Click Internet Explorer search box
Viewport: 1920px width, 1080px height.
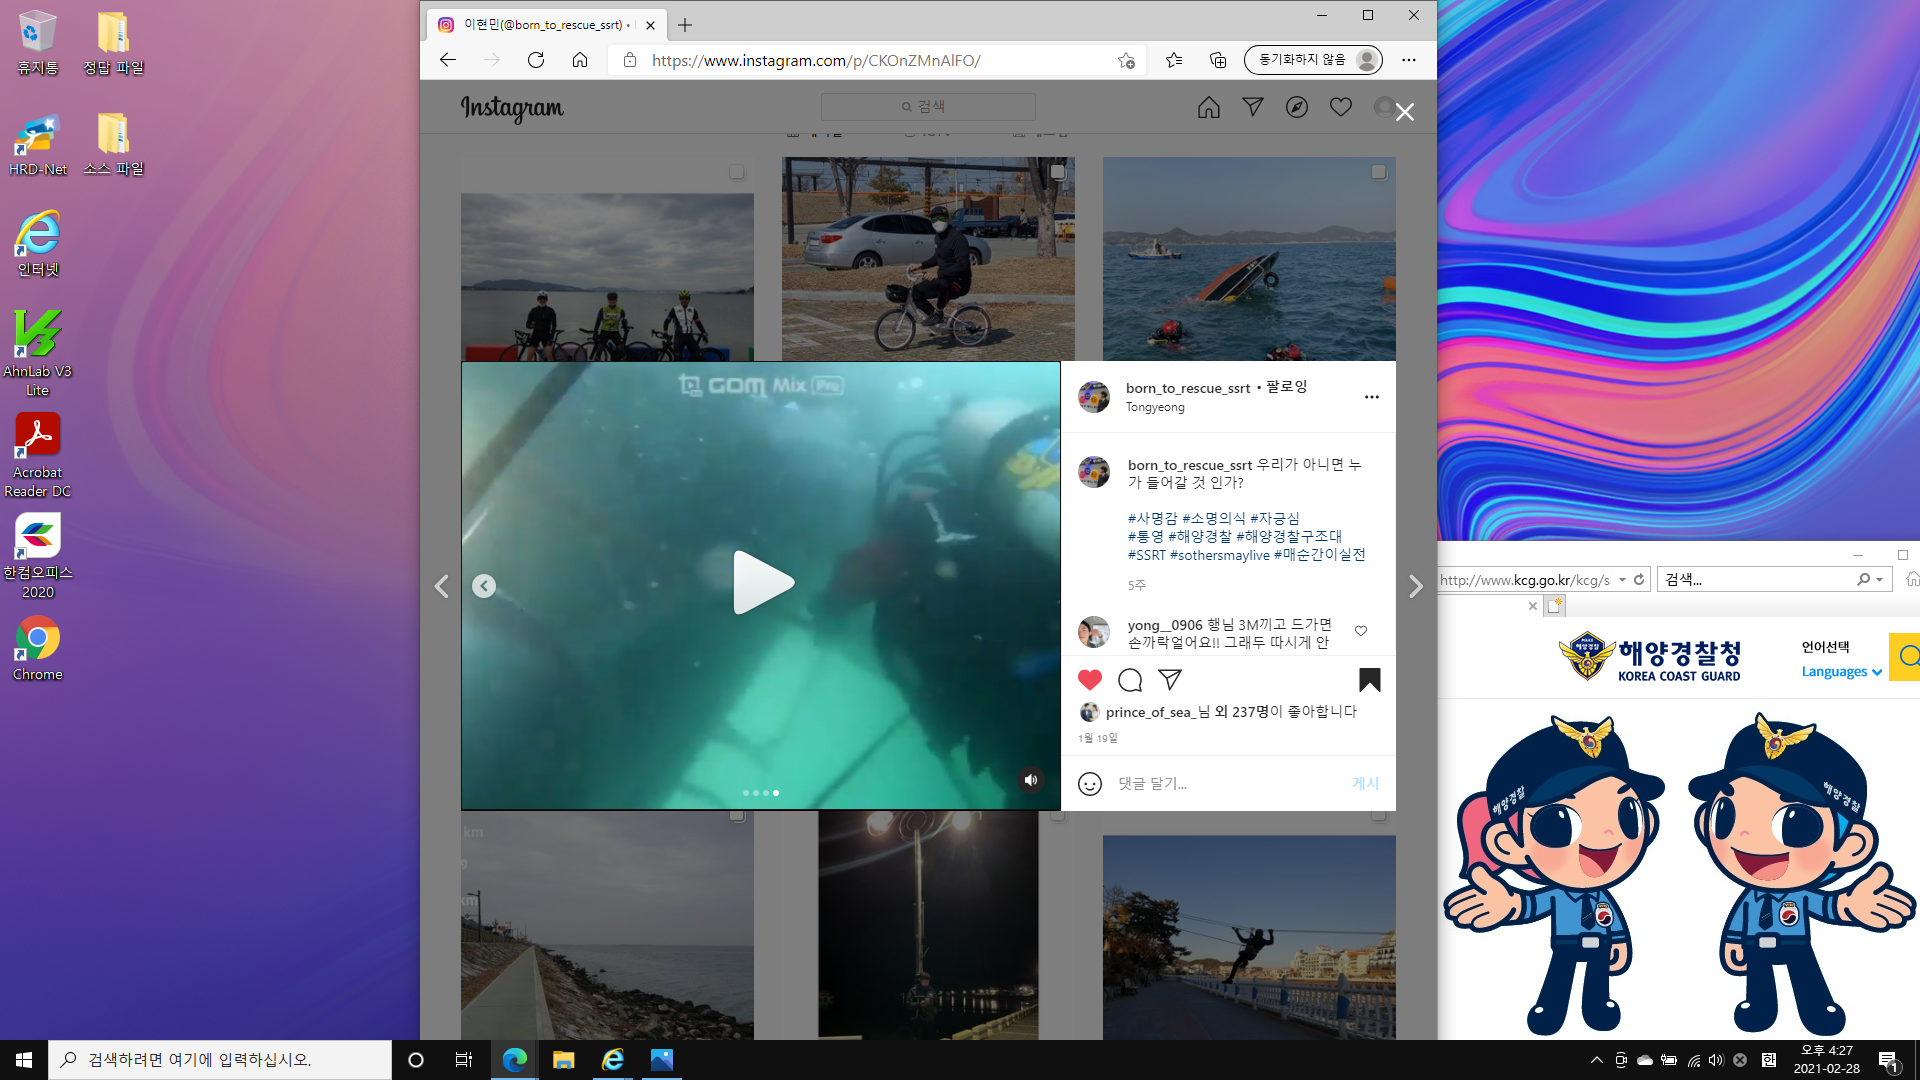[1758, 579]
